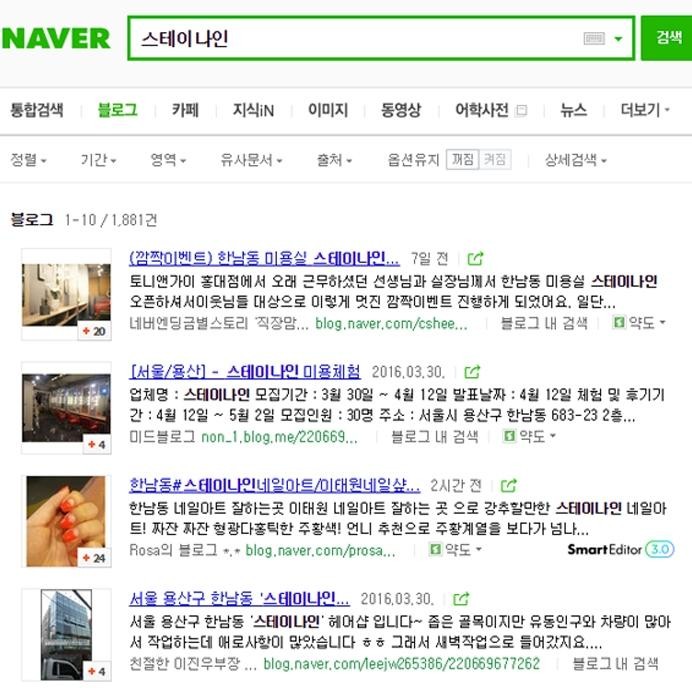This screenshot has width=692, height=692.
Task: Click blog name 네버엔딩금별스토리
Action: [219, 323]
